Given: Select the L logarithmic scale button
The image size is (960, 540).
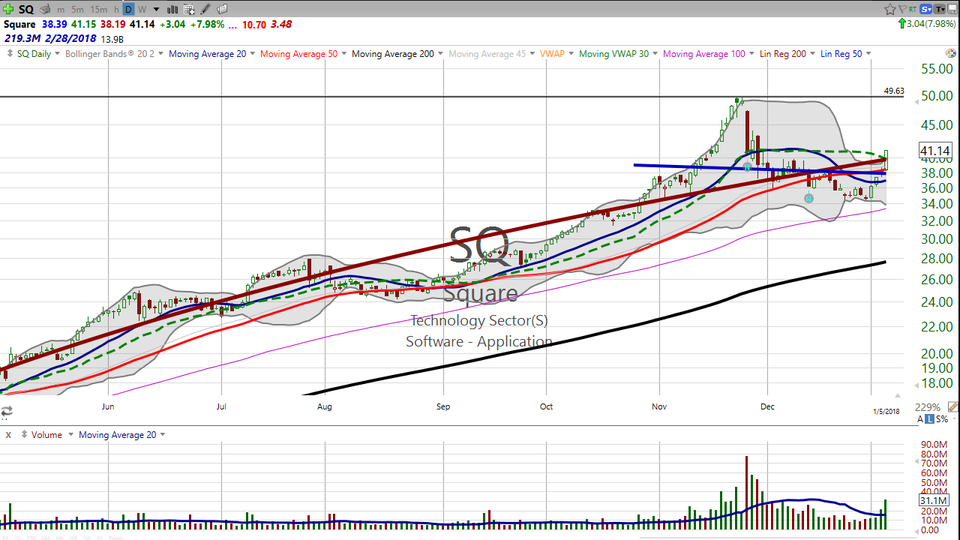Looking at the screenshot, I should (x=930, y=419).
